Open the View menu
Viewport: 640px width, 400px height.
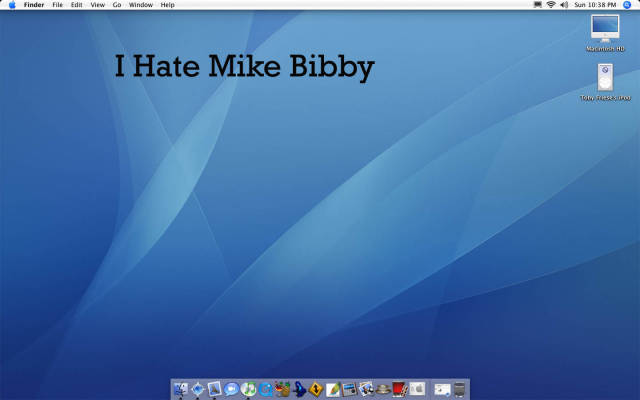click(x=98, y=5)
